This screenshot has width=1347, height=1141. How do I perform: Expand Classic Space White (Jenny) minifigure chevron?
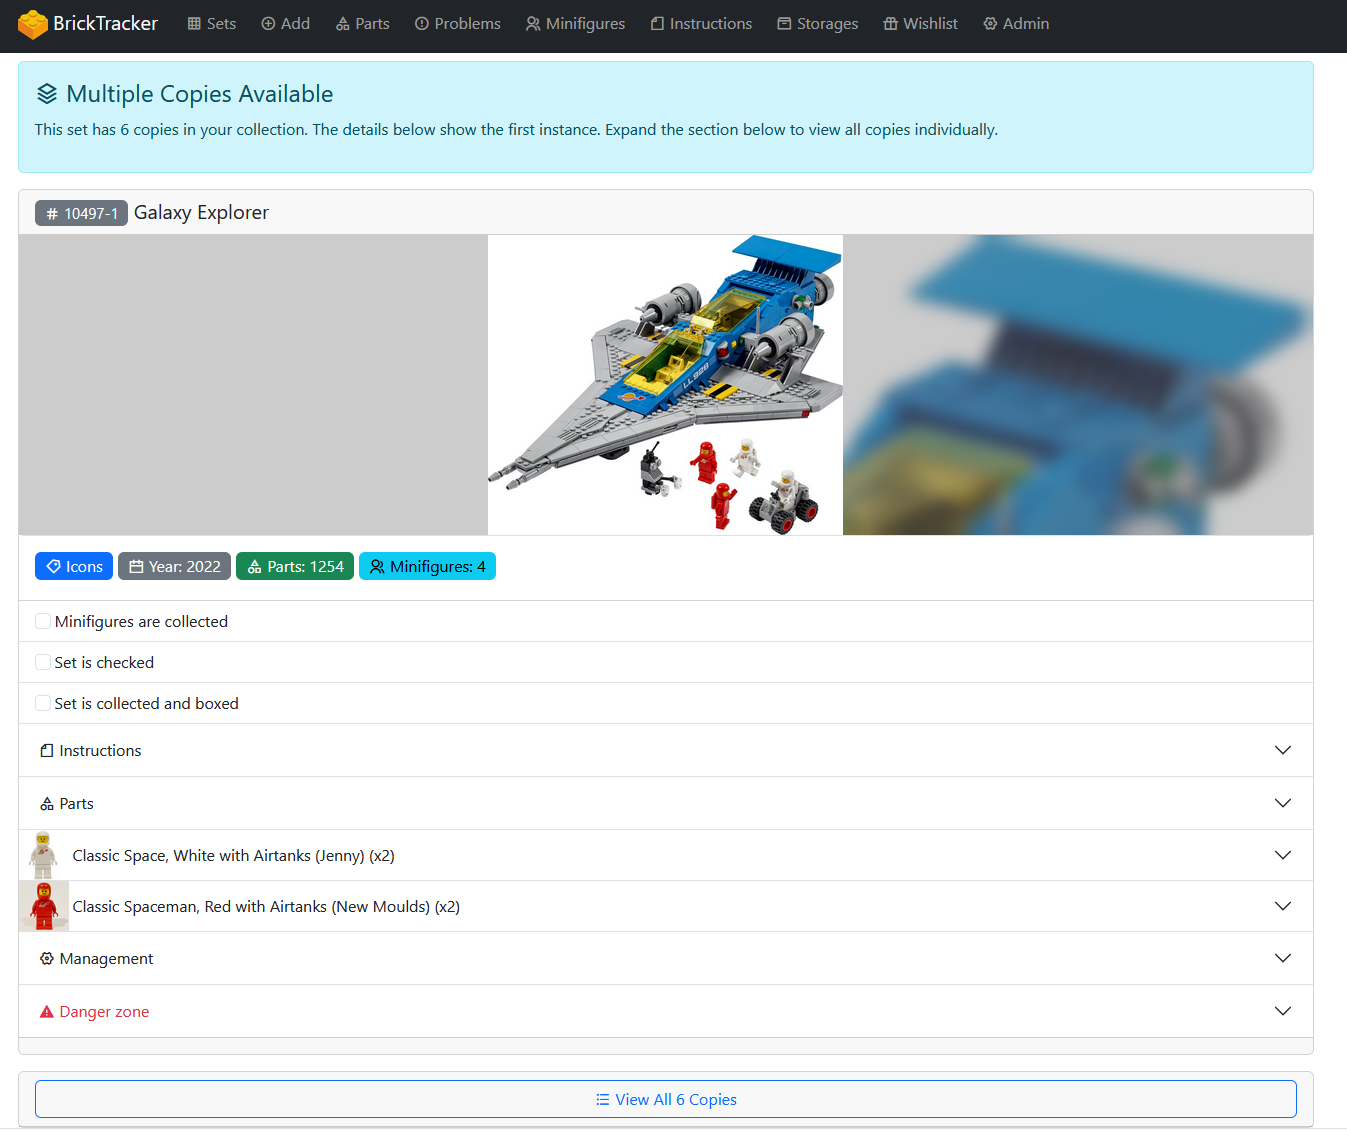[1283, 855]
